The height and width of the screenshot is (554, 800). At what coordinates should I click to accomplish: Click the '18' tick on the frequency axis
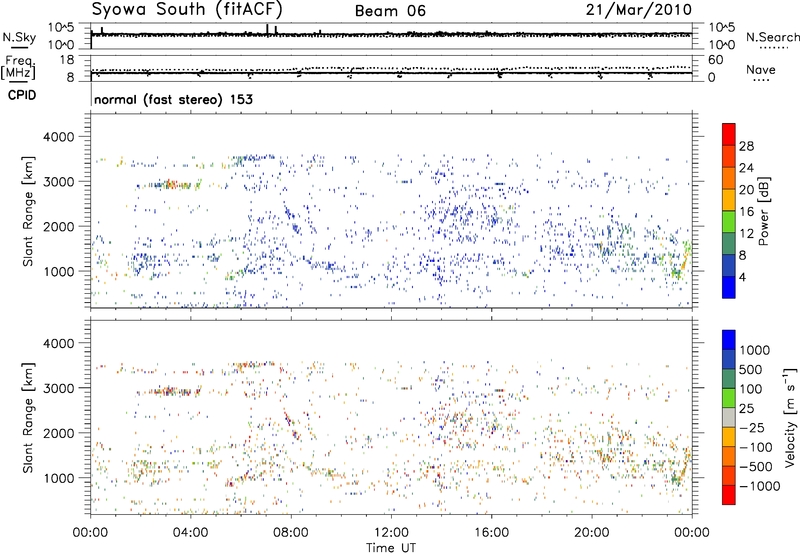coord(67,60)
